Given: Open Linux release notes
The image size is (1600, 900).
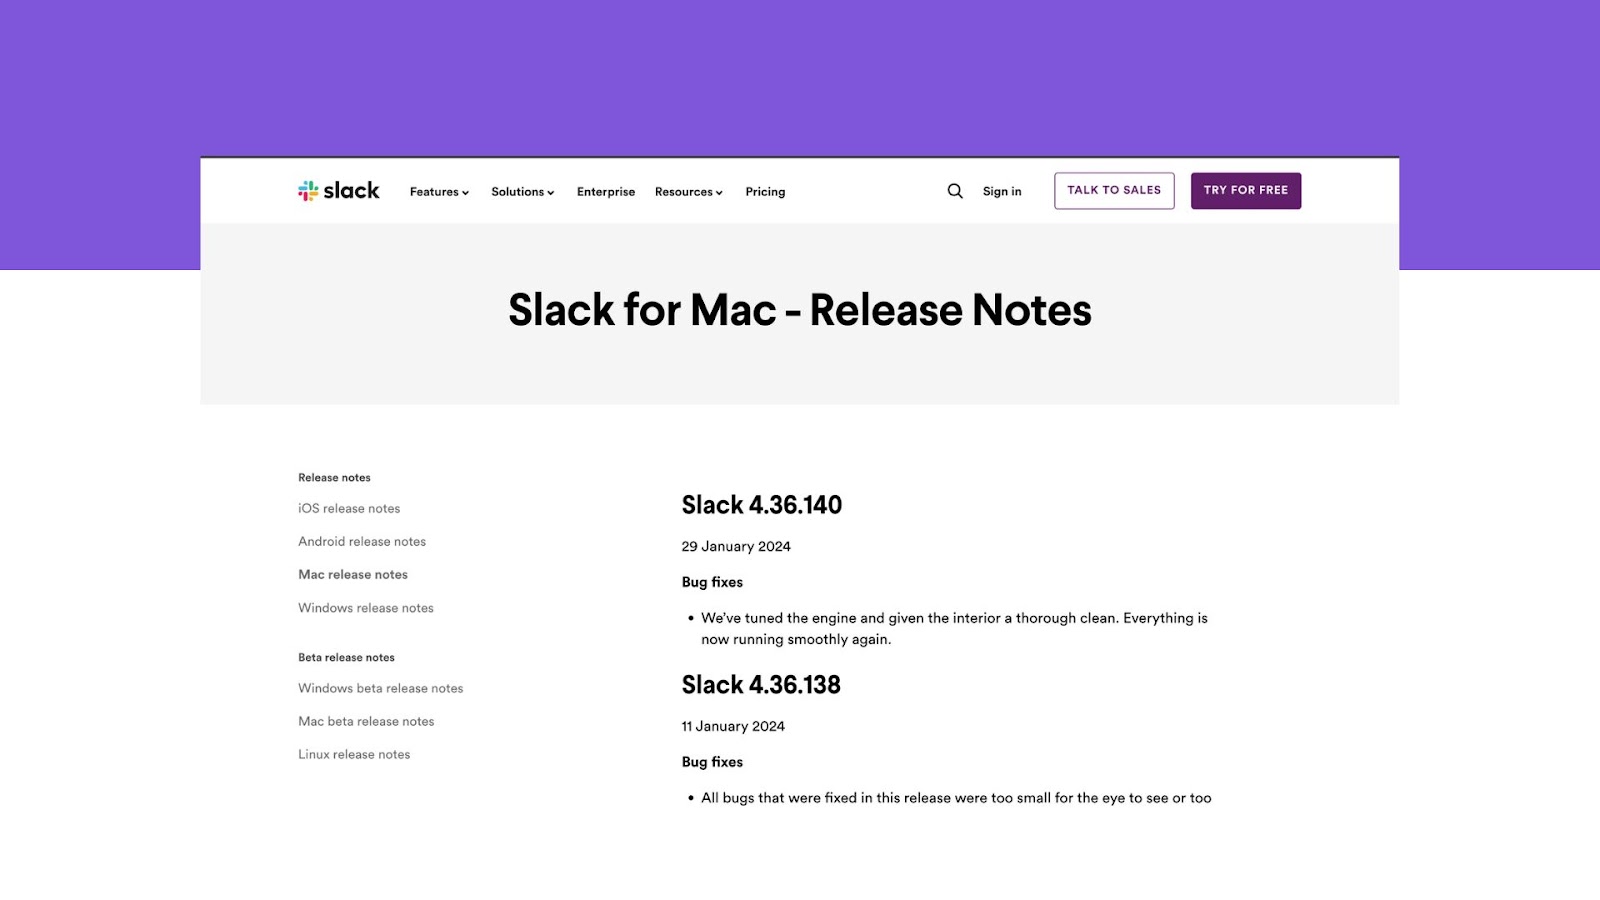Looking at the screenshot, I should [354, 754].
